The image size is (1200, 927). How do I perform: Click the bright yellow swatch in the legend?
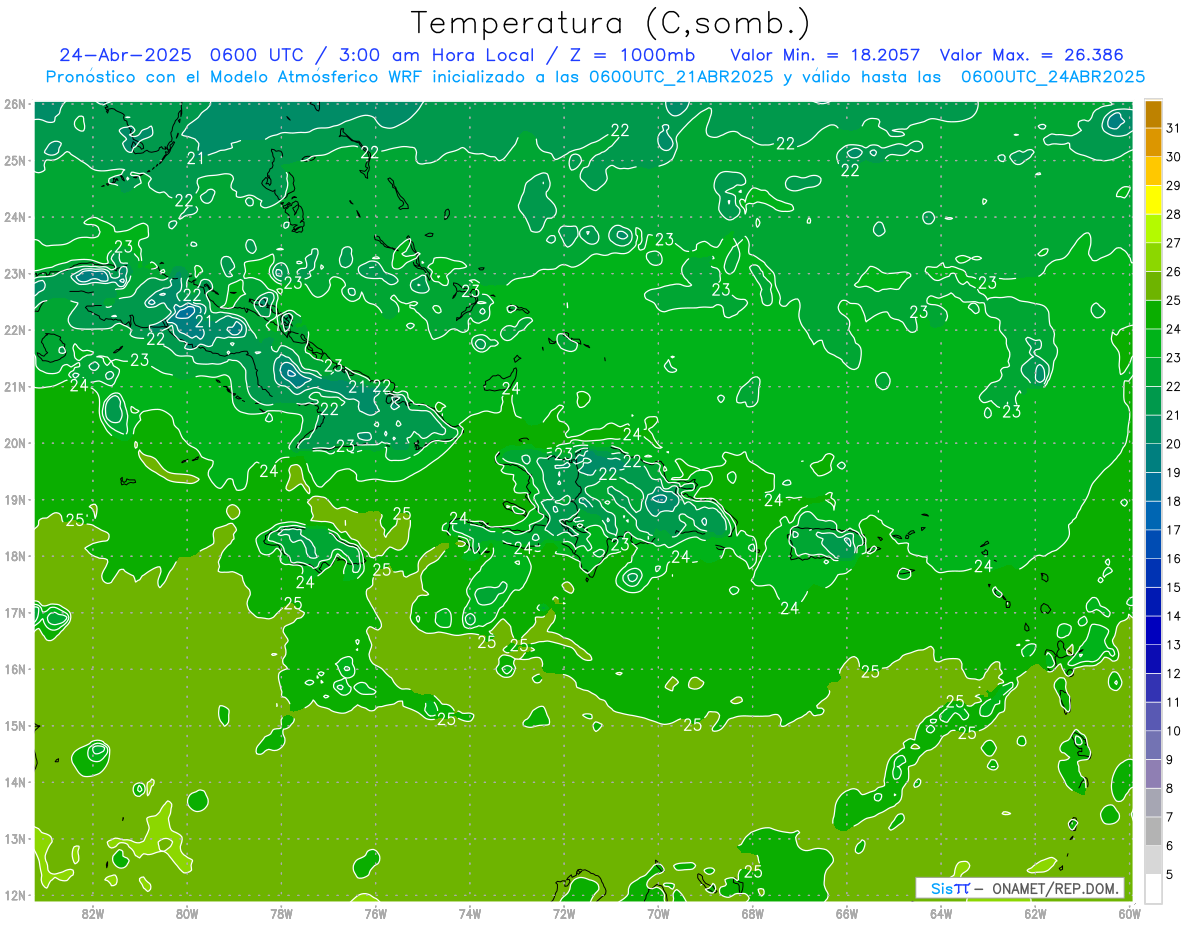pos(1153,201)
